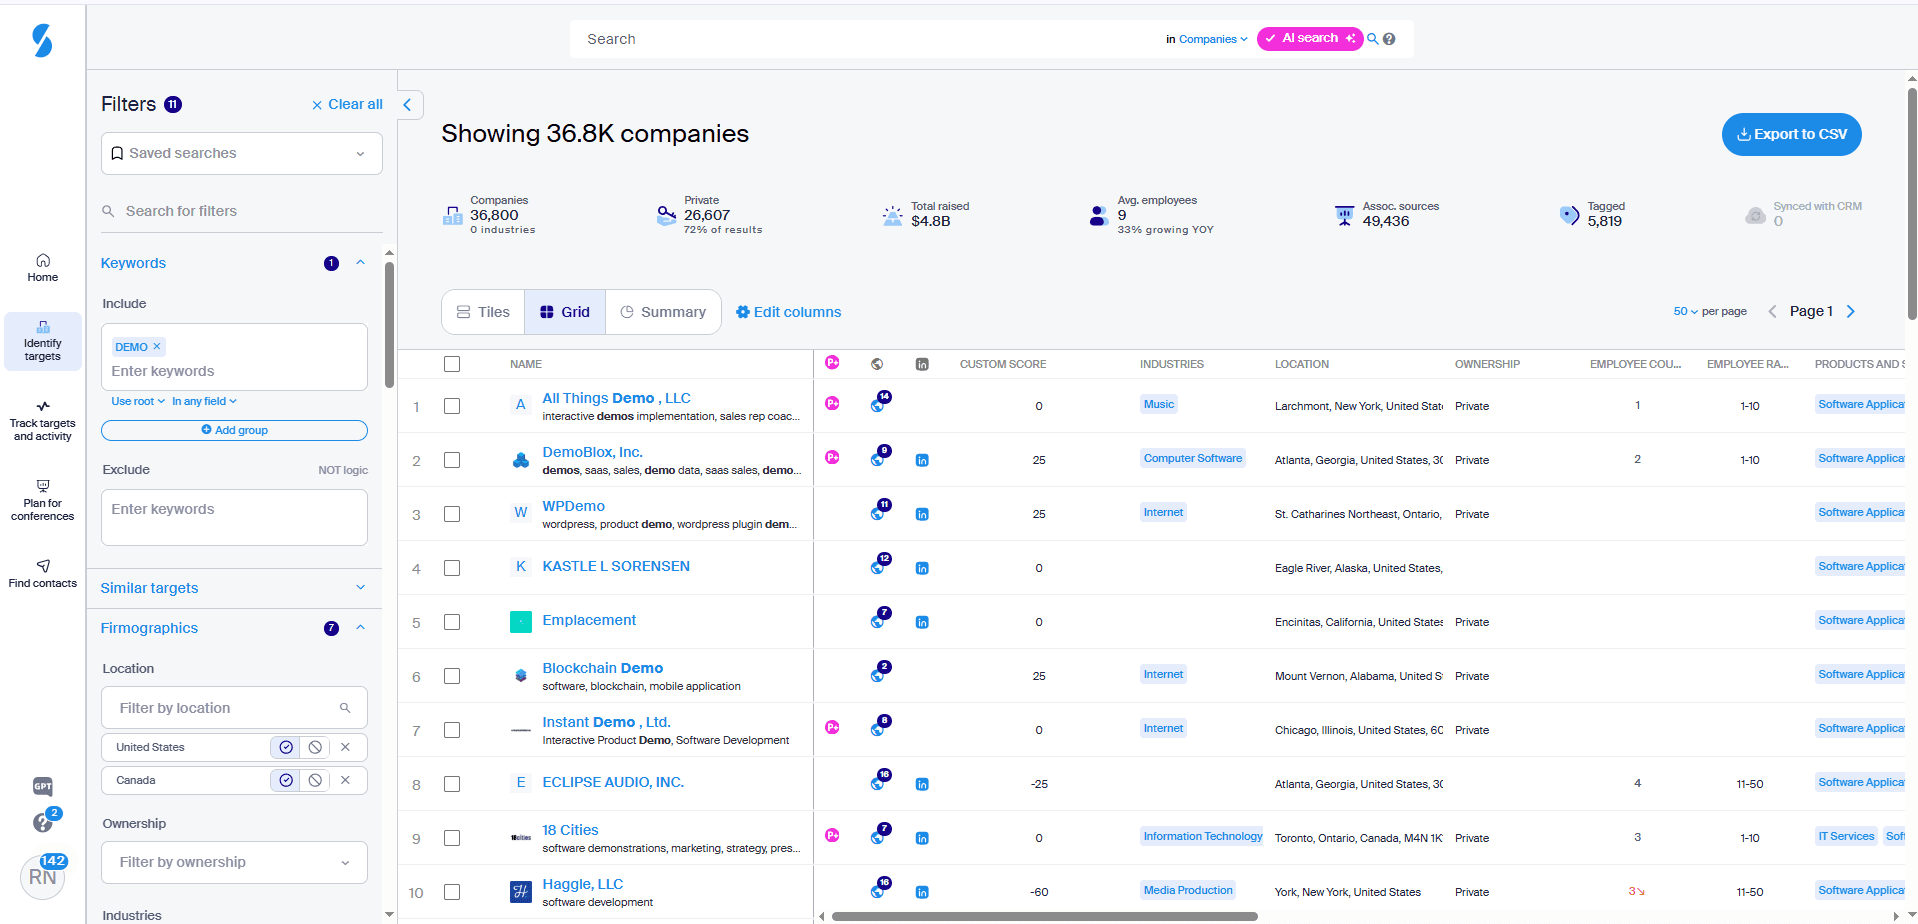Click the AI search button
Screen dimensions: 1918x924
(1310, 39)
